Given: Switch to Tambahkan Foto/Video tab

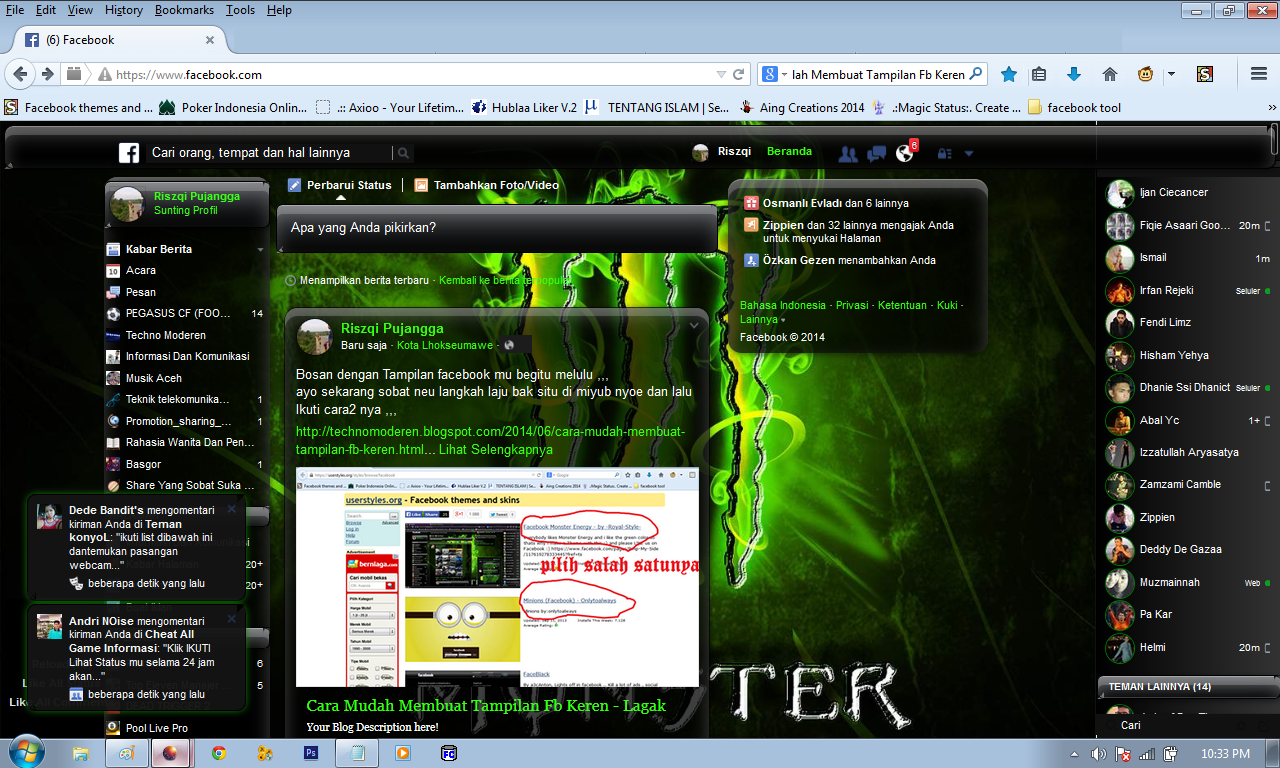Looking at the screenshot, I should tap(487, 185).
